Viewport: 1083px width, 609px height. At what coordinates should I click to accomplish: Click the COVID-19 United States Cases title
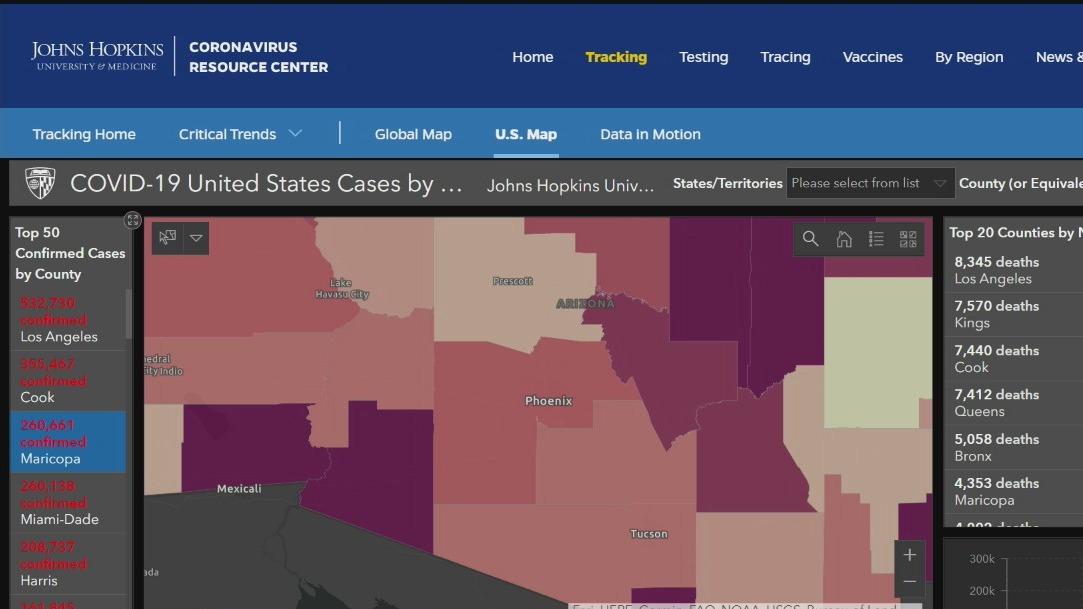266,184
